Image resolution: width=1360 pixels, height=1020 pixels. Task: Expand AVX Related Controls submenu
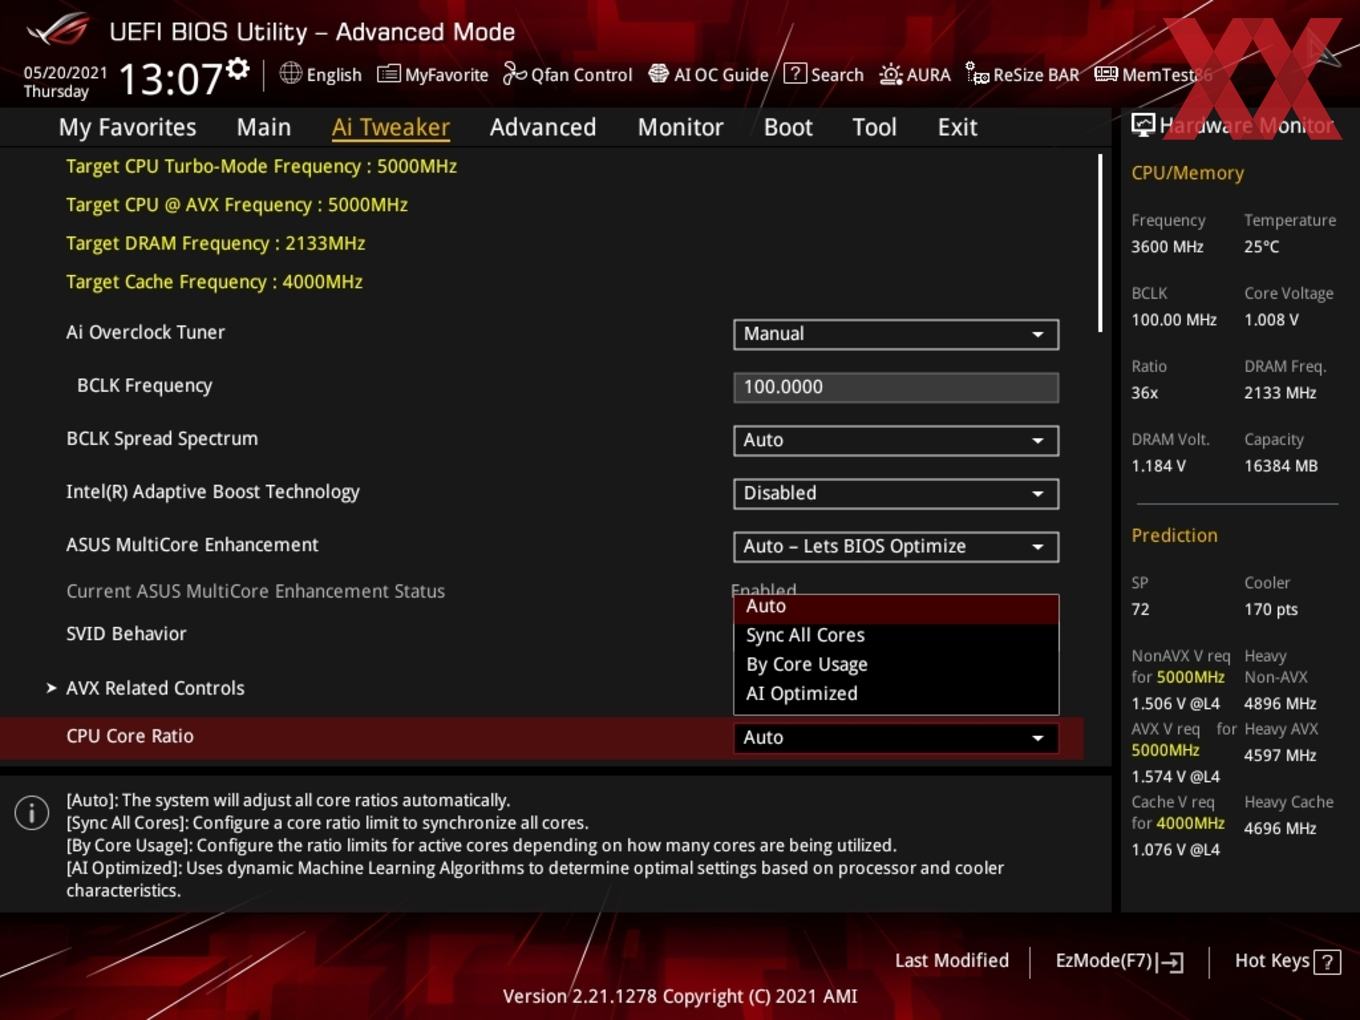tap(155, 688)
